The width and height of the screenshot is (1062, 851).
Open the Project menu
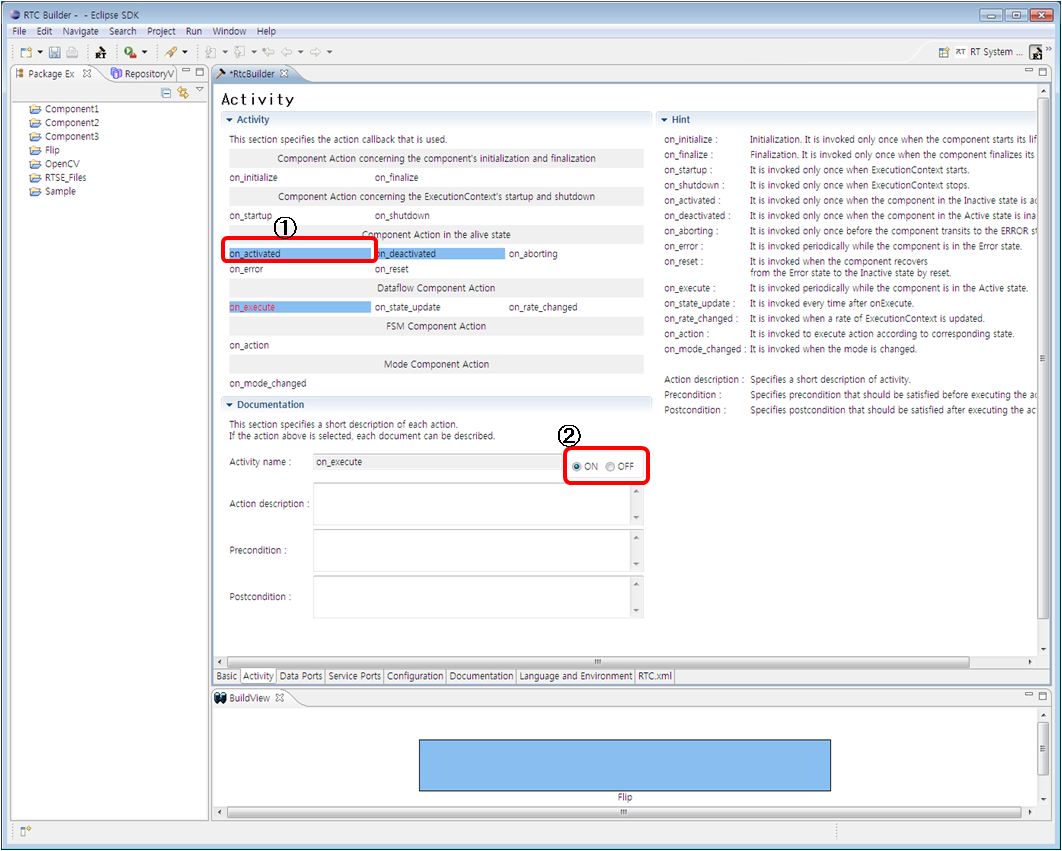pos(161,31)
